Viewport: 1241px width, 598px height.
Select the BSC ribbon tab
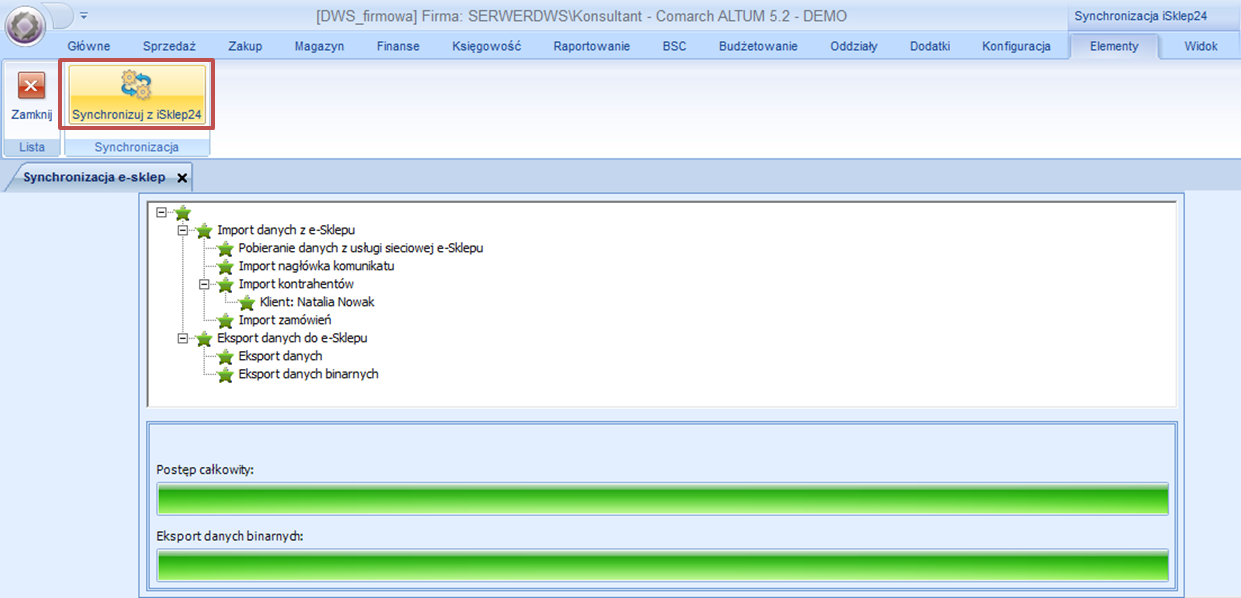pyautogui.click(x=674, y=46)
